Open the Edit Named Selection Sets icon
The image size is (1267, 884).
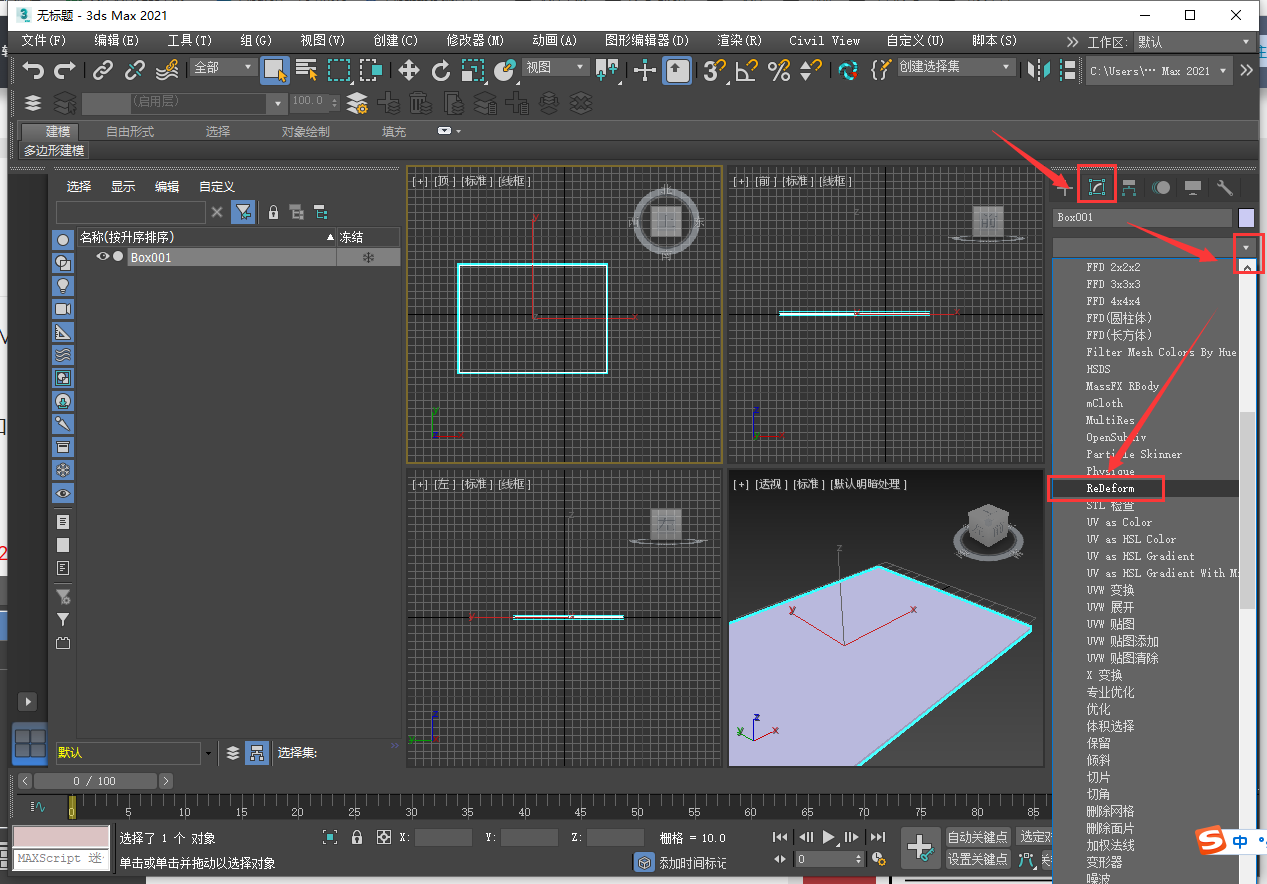point(881,70)
